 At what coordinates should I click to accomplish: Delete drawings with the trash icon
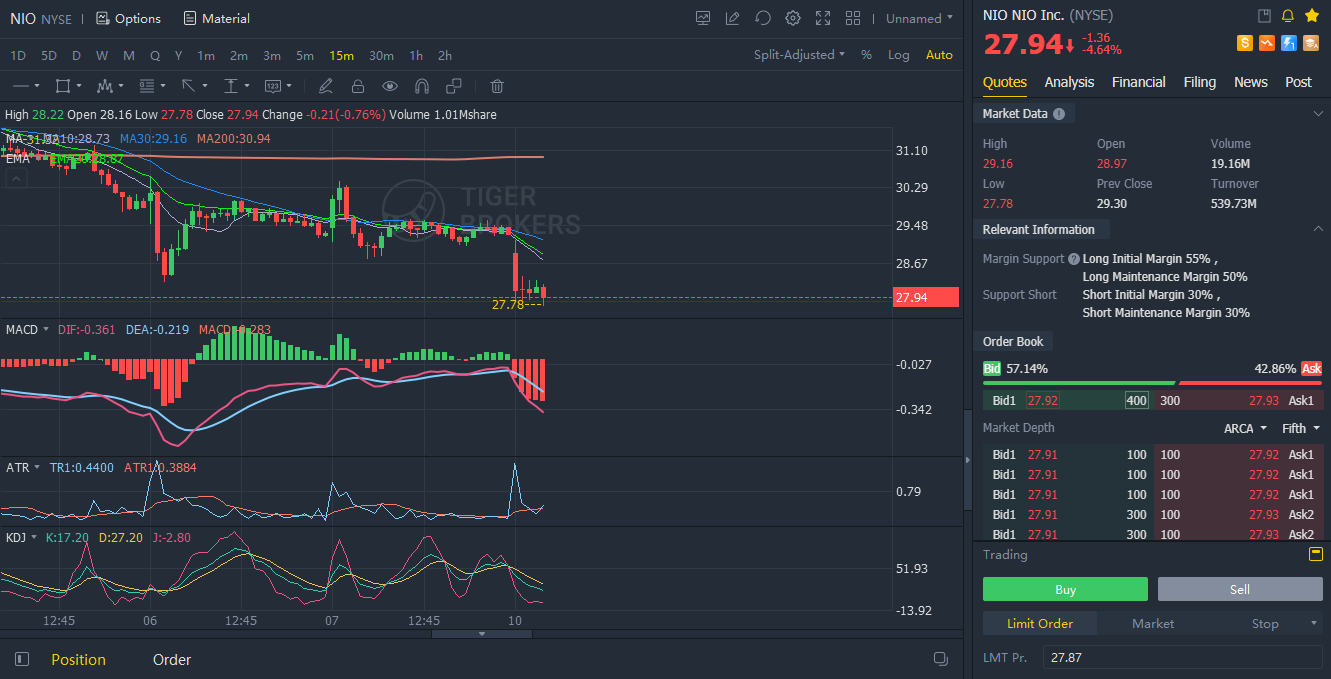[497, 86]
